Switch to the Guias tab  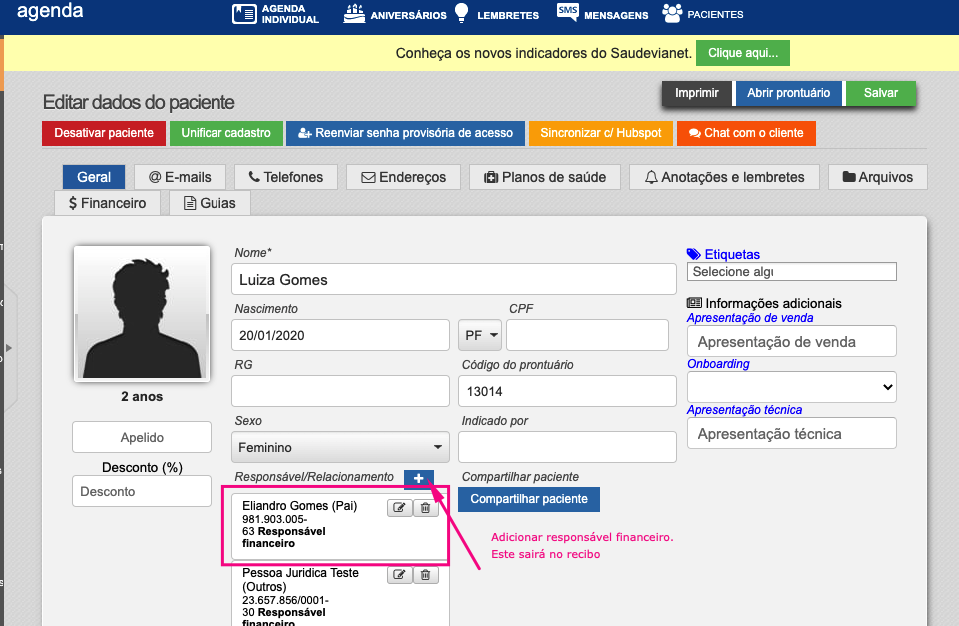pyautogui.click(x=210, y=203)
